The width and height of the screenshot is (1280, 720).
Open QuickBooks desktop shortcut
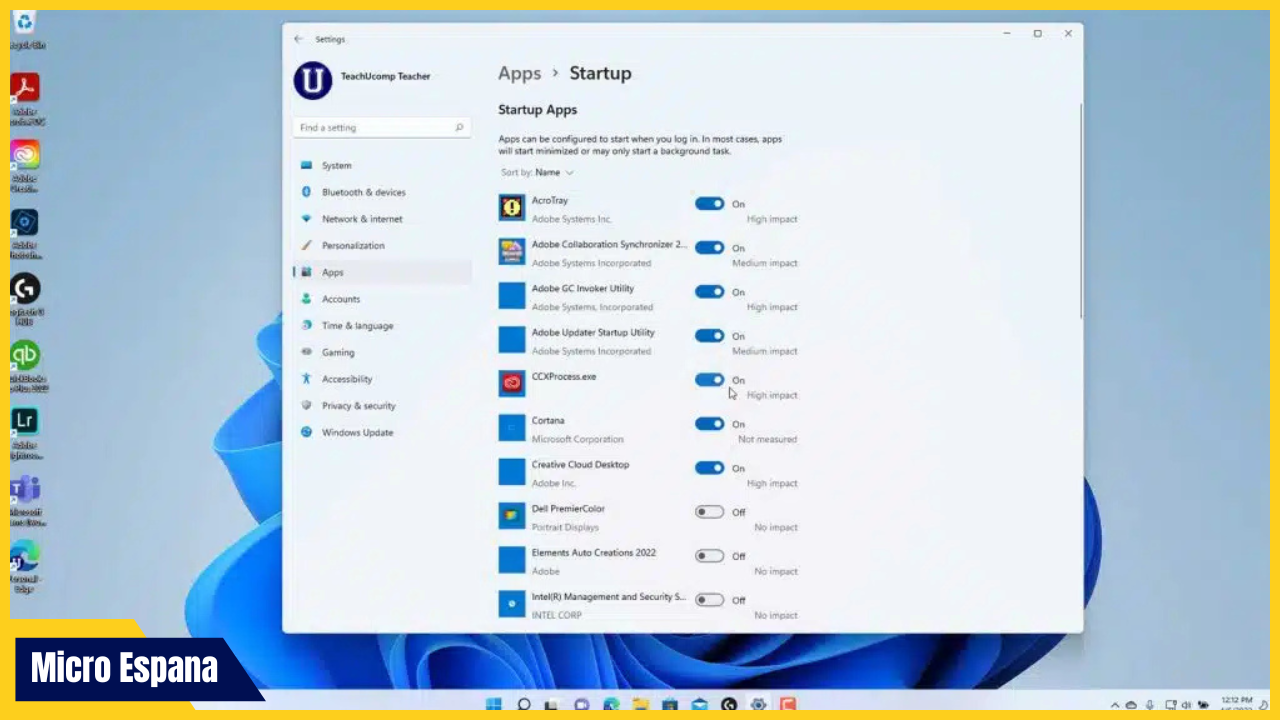pyautogui.click(x=25, y=356)
